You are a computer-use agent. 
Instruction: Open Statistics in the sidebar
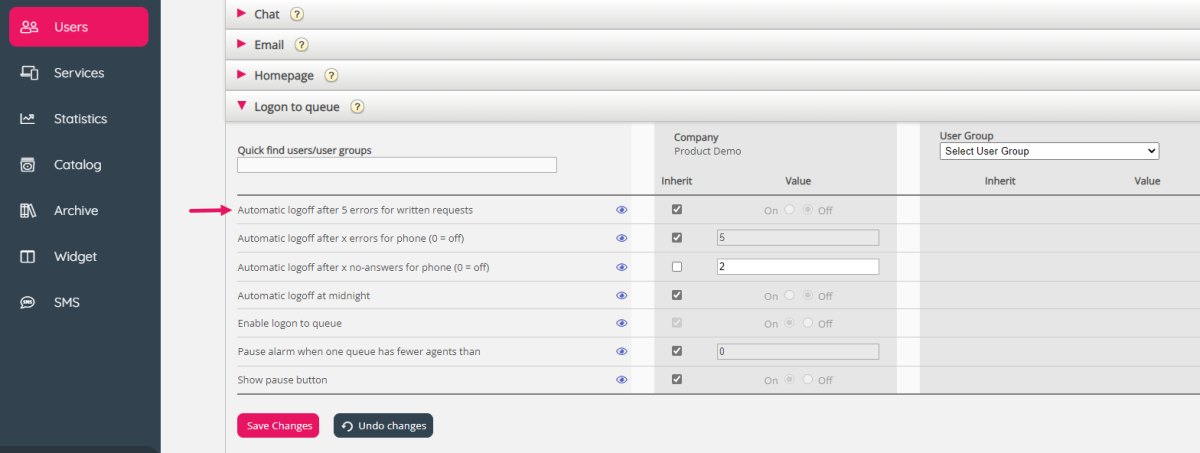point(79,119)
